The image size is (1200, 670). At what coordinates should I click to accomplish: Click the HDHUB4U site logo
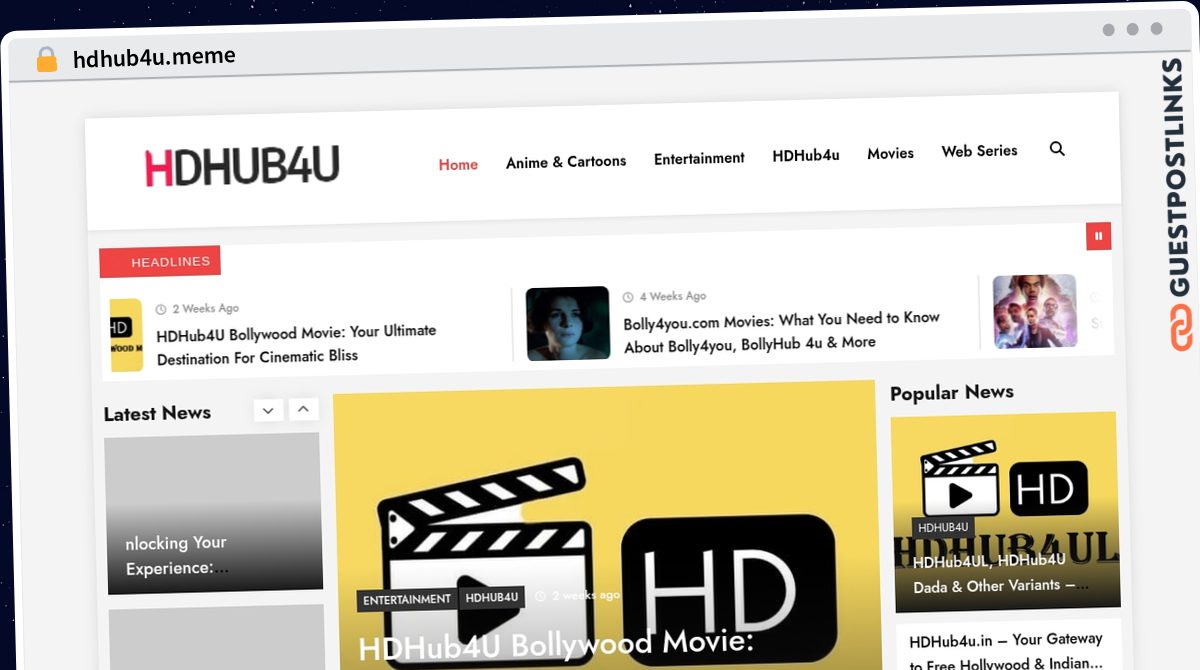click(x=242, y=166)
